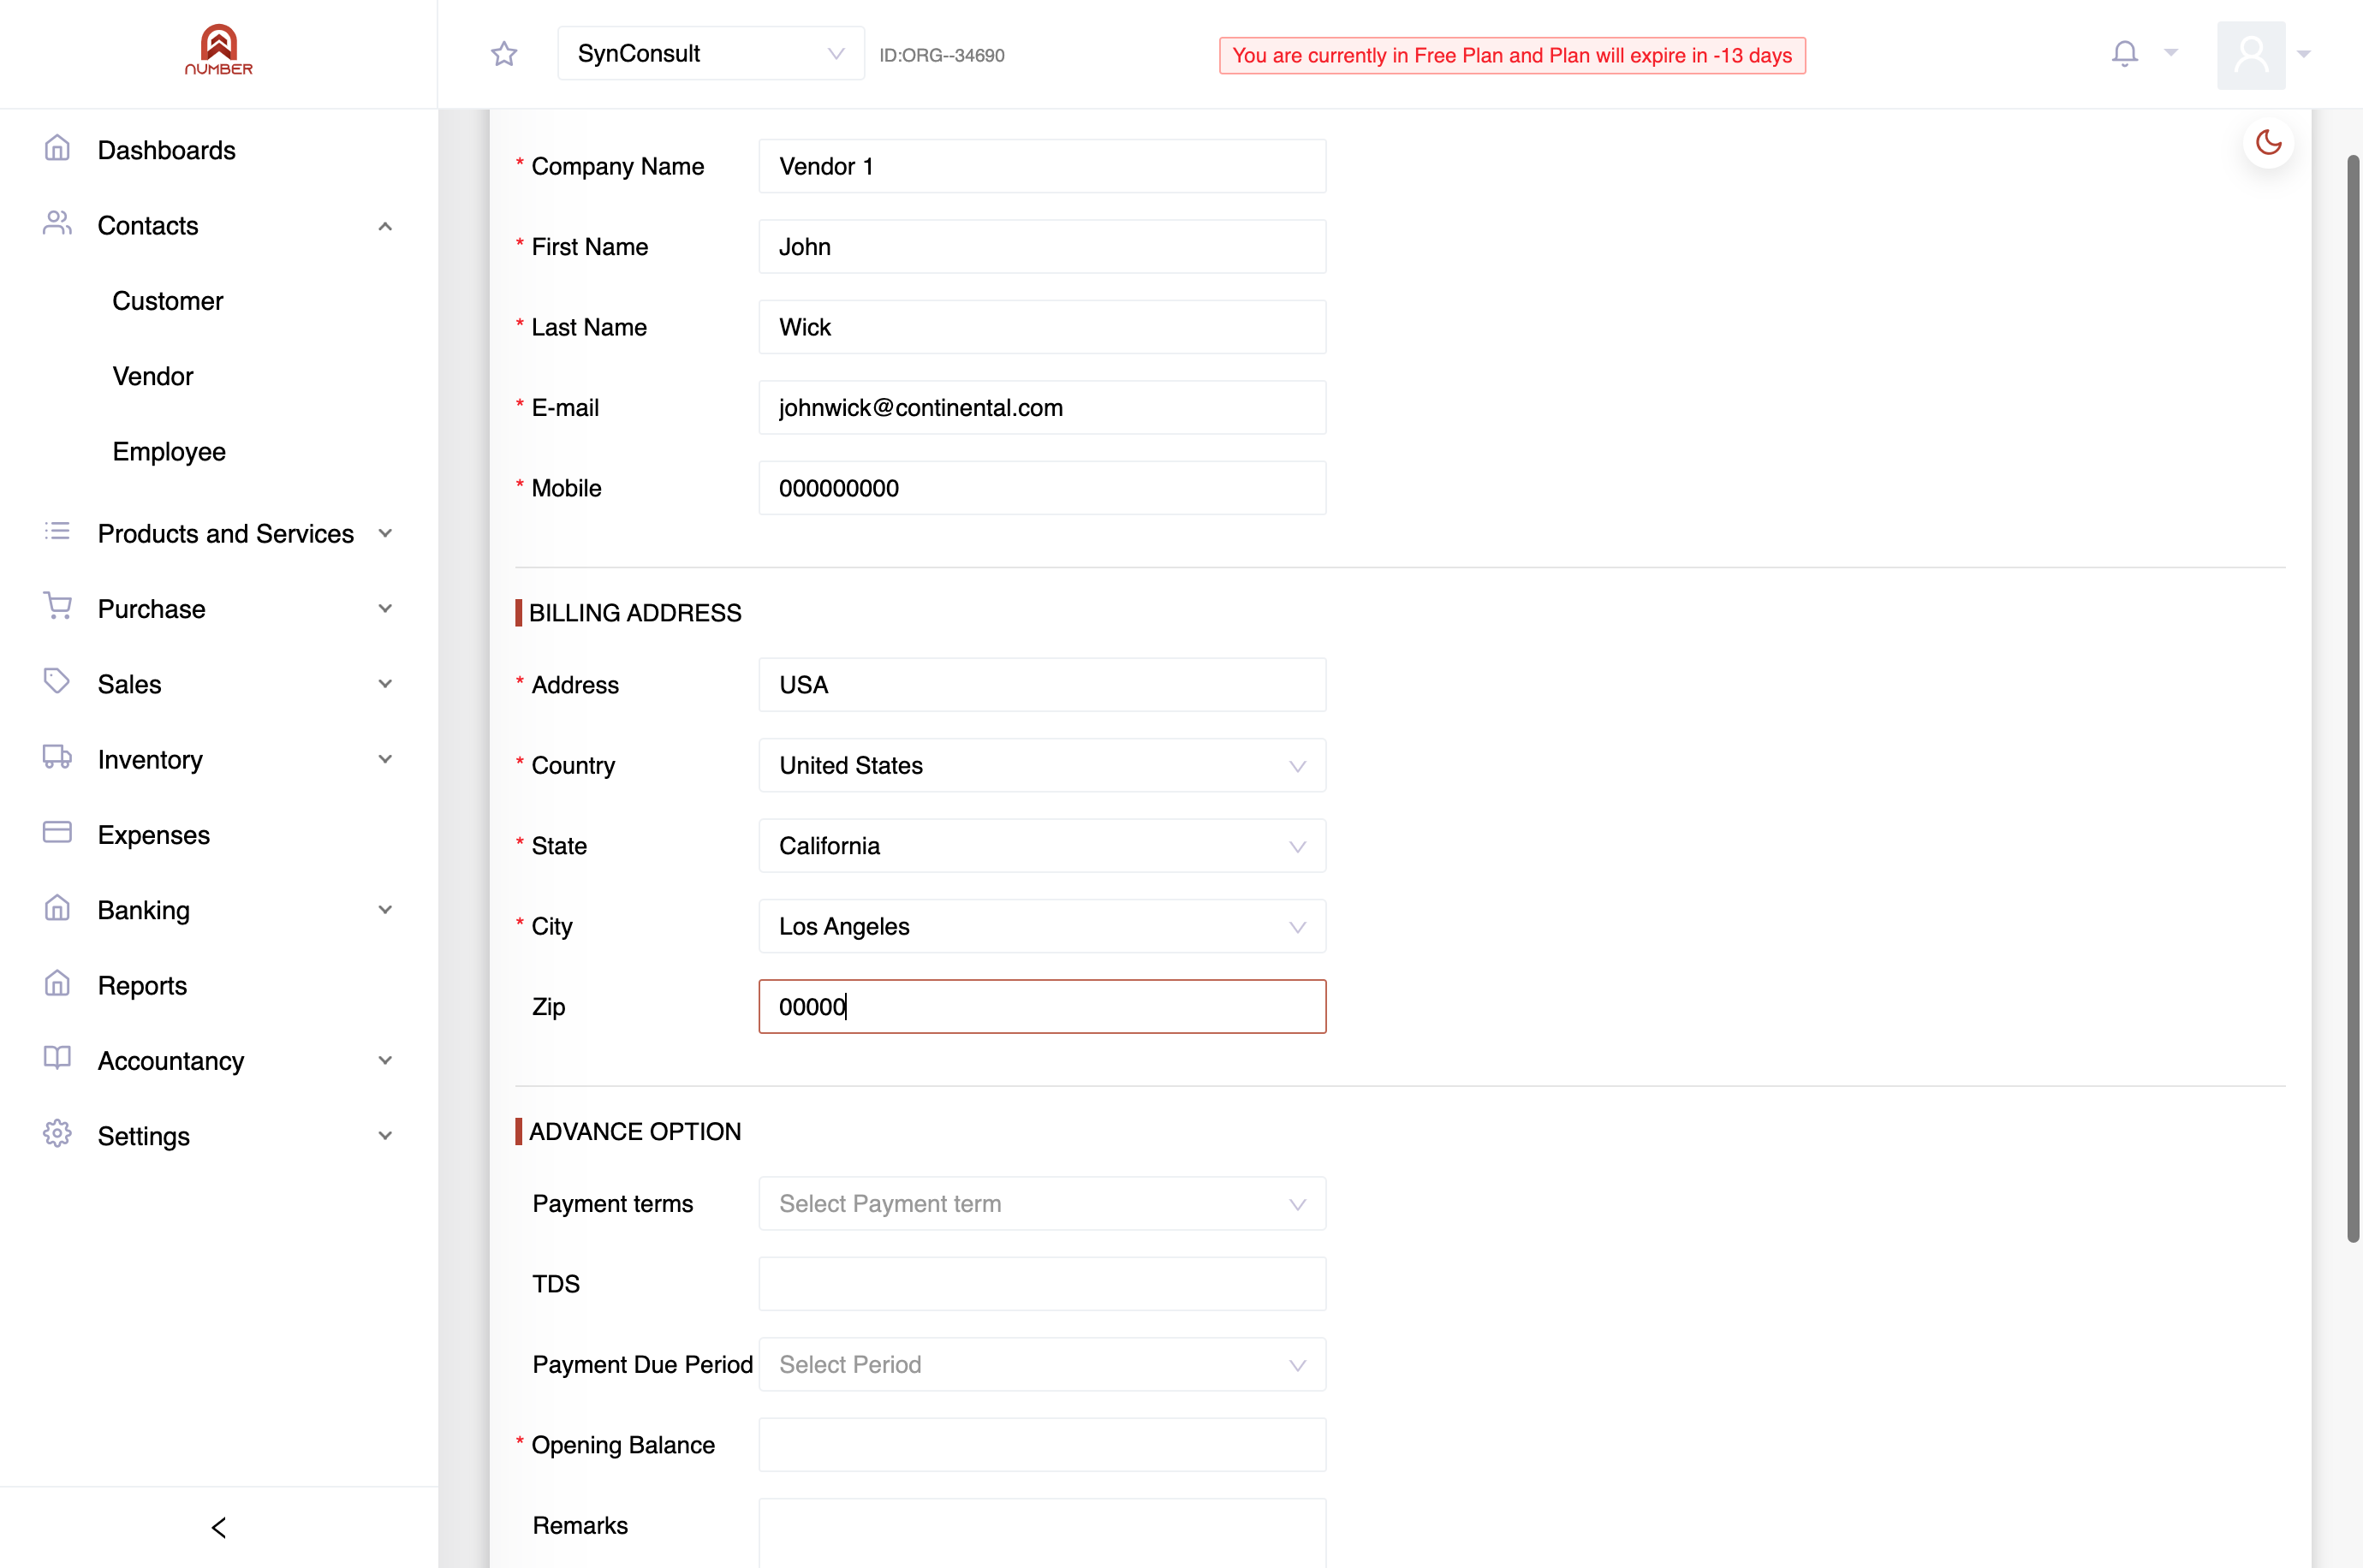Viewport: 2363px width, 1568px height.
Task: Click the Purchase cart icon
Action: [x=57, y=607]
